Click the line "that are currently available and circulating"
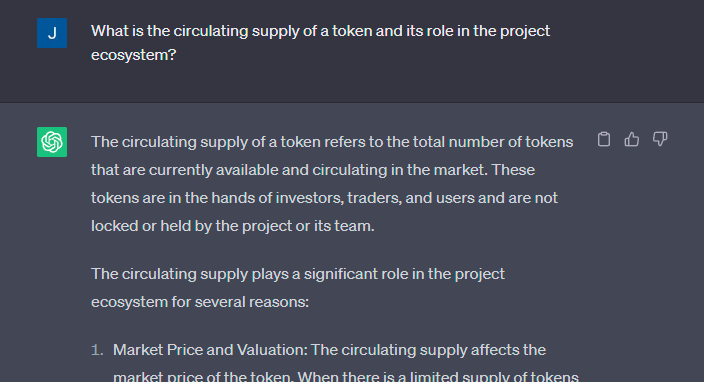The height and width of the screenshot is (382, 704). click(313, 170)
